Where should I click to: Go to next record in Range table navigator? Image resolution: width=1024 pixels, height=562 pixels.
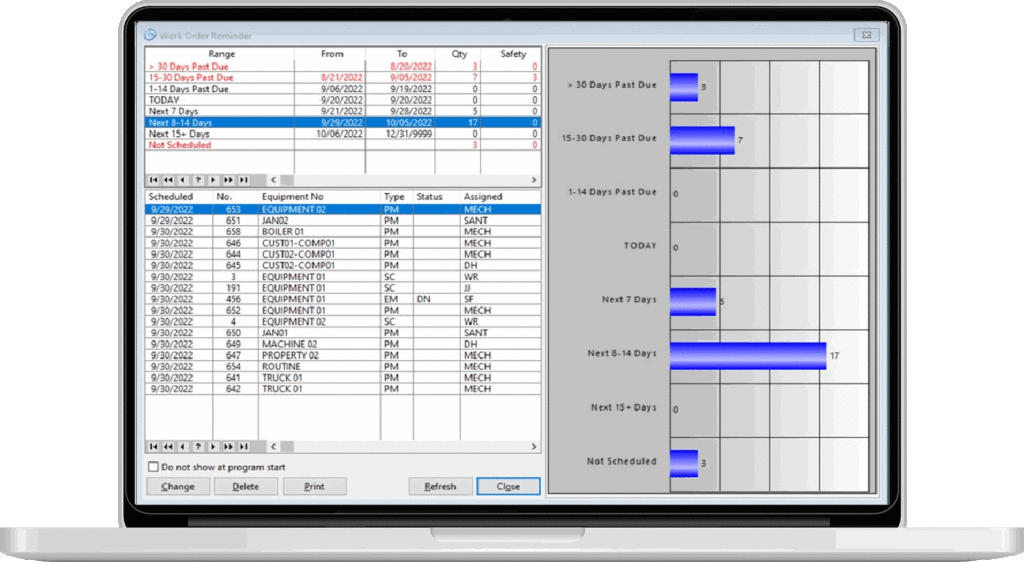click(214, 180)
